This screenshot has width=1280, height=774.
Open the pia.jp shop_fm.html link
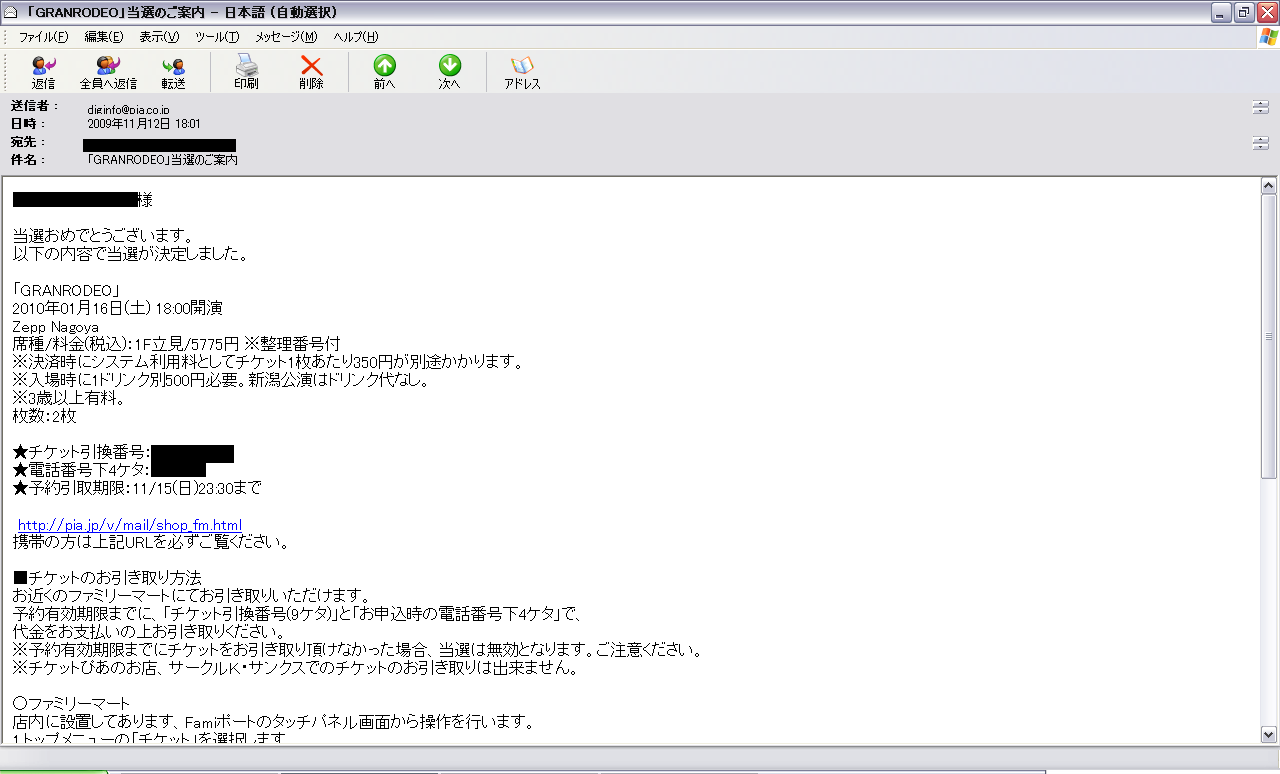point(130,525)
